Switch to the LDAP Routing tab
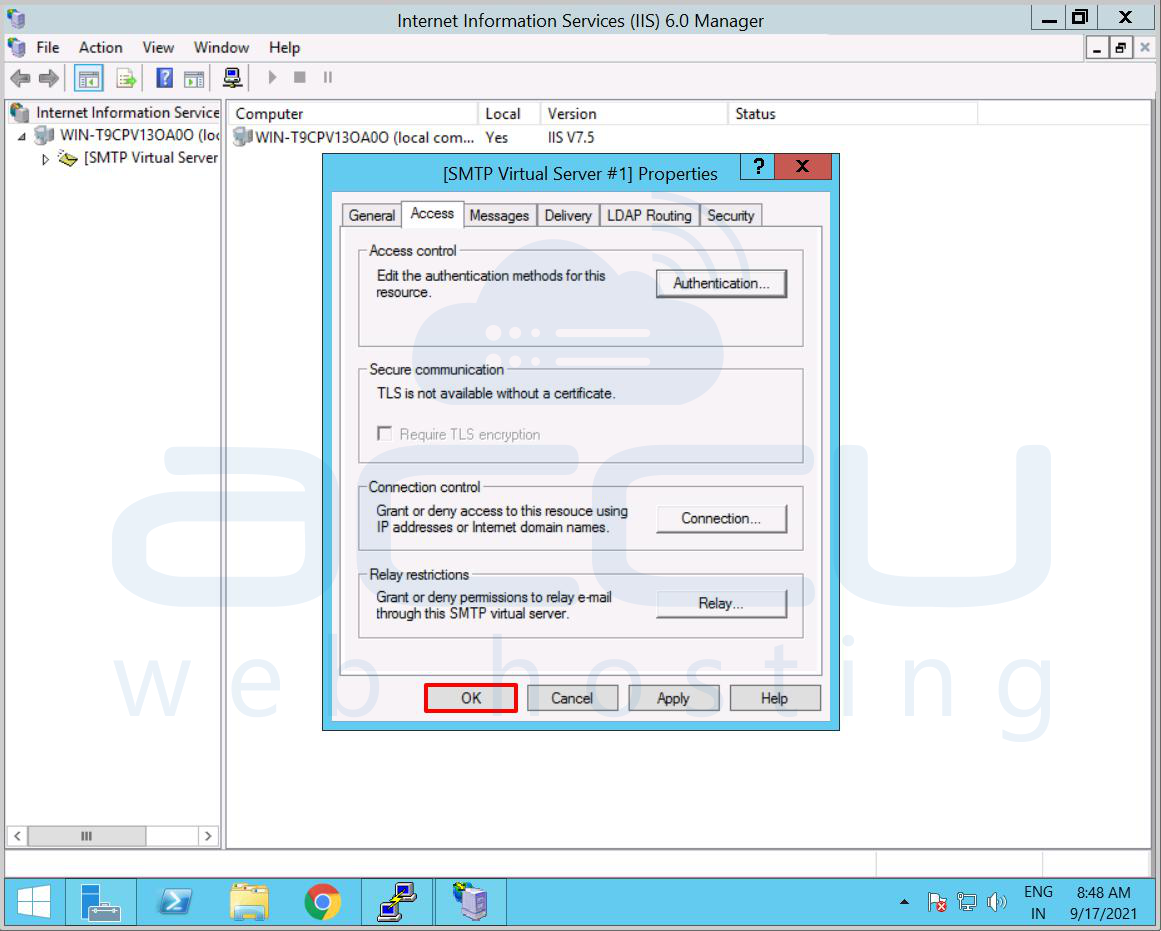This screenshot has width=1161, height=931. (x=649, y=216)
